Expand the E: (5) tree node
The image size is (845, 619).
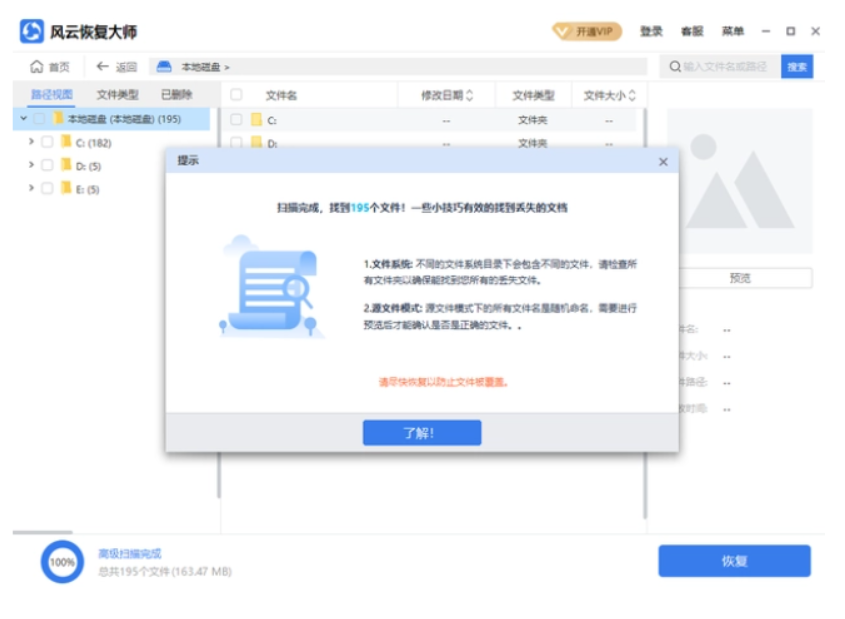point(31,188)
